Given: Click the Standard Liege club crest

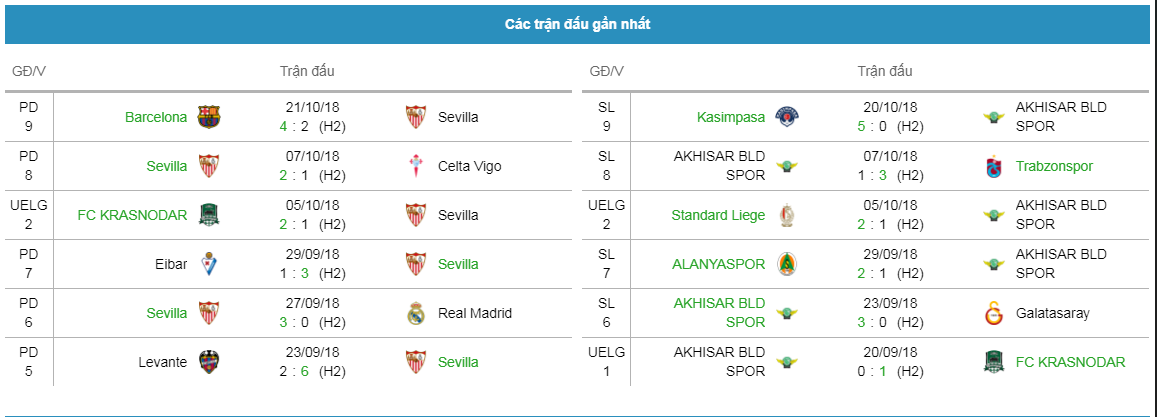Looking at the screenshot, I should (x=787, y=215).
